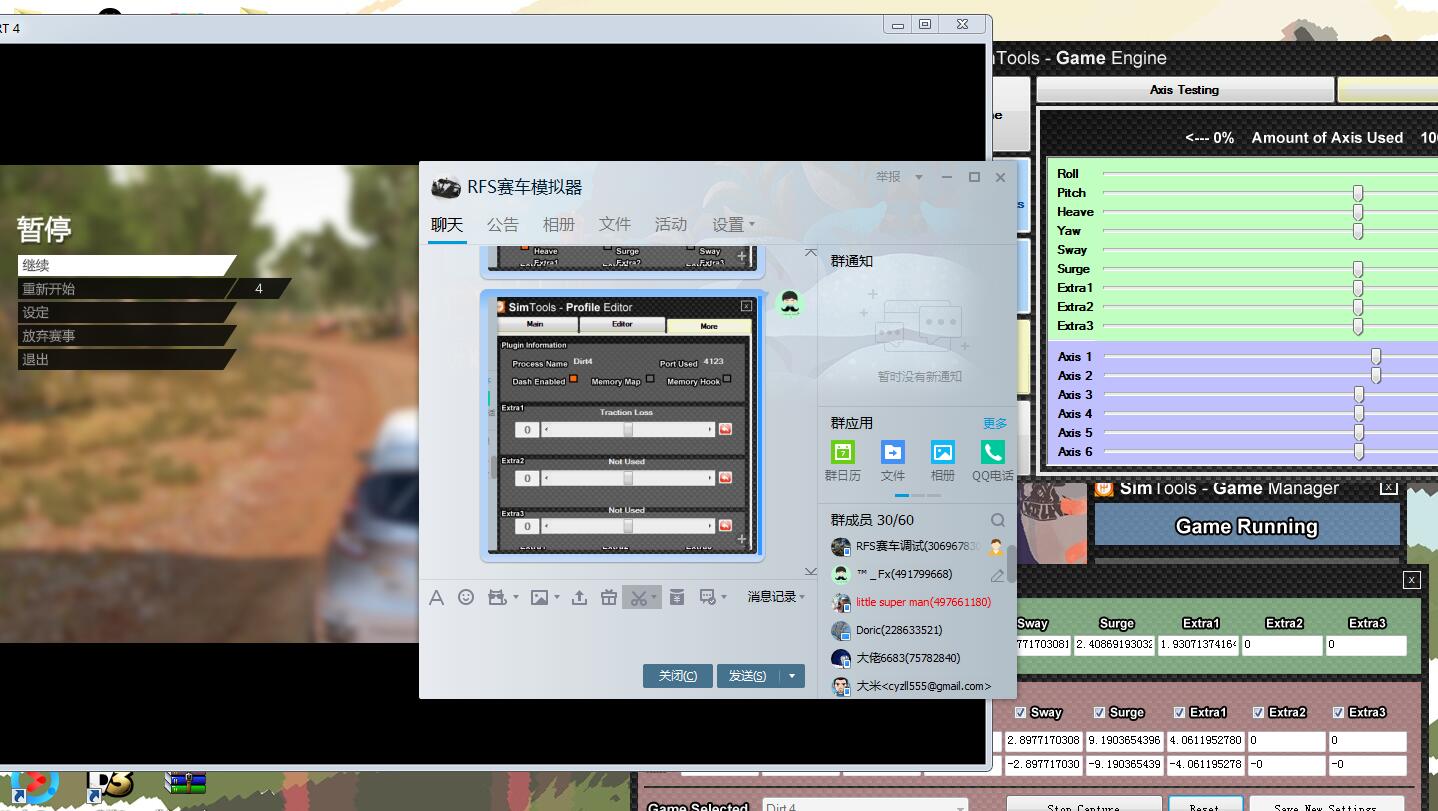Open the dropdown arrow next to 举报
The image size is (1438, 811).
pos(919,177)
